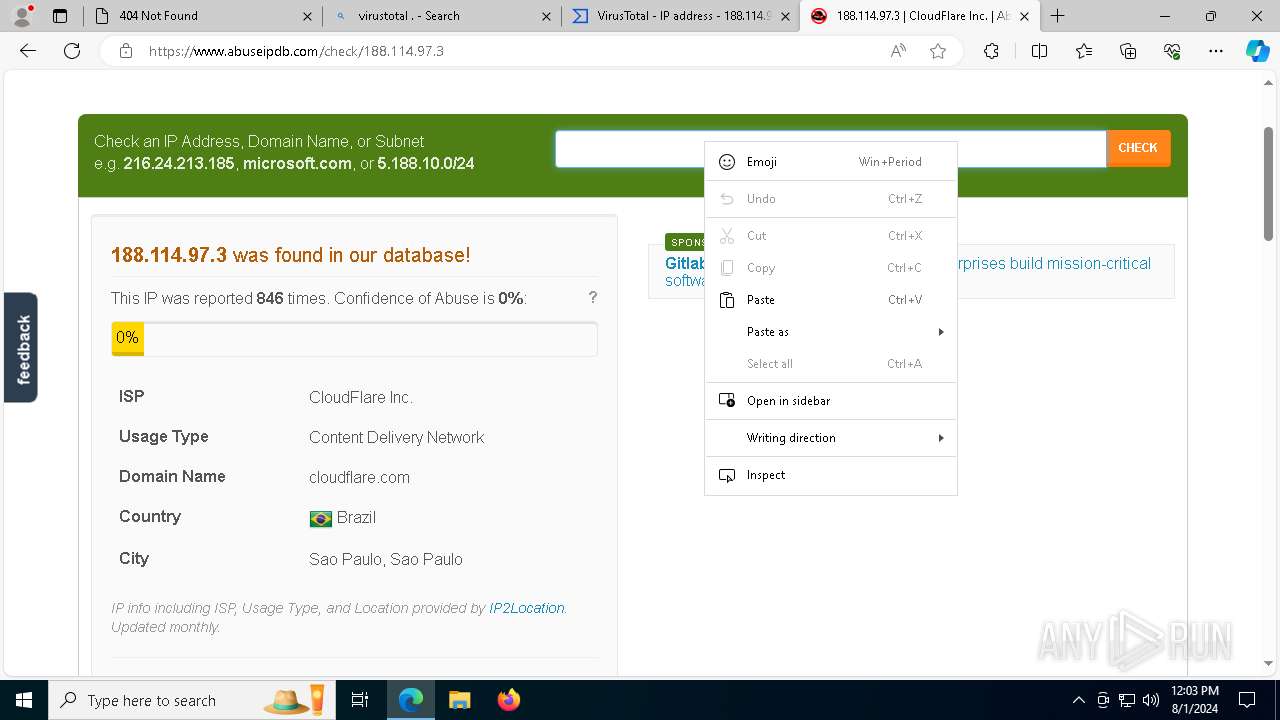Open the Collections icon
This screenshot has height=720, width=1280.
pos(1128,51)
